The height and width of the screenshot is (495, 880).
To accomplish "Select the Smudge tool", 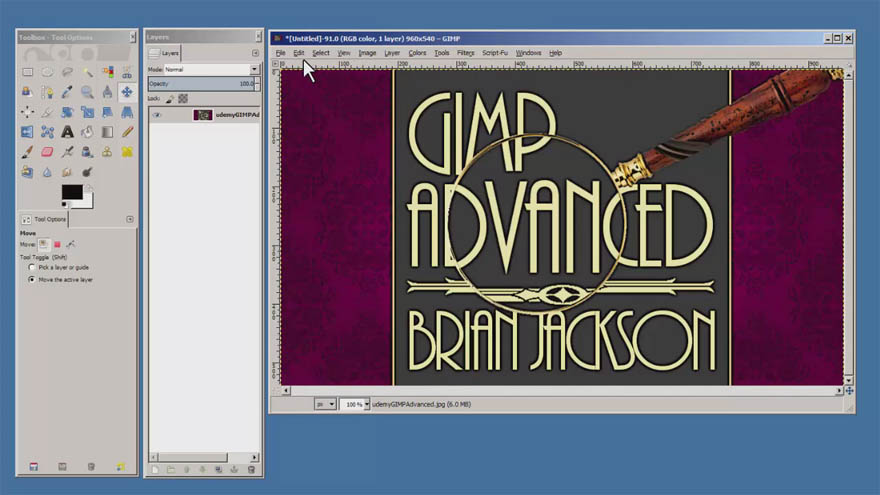I will click(67, 172).
